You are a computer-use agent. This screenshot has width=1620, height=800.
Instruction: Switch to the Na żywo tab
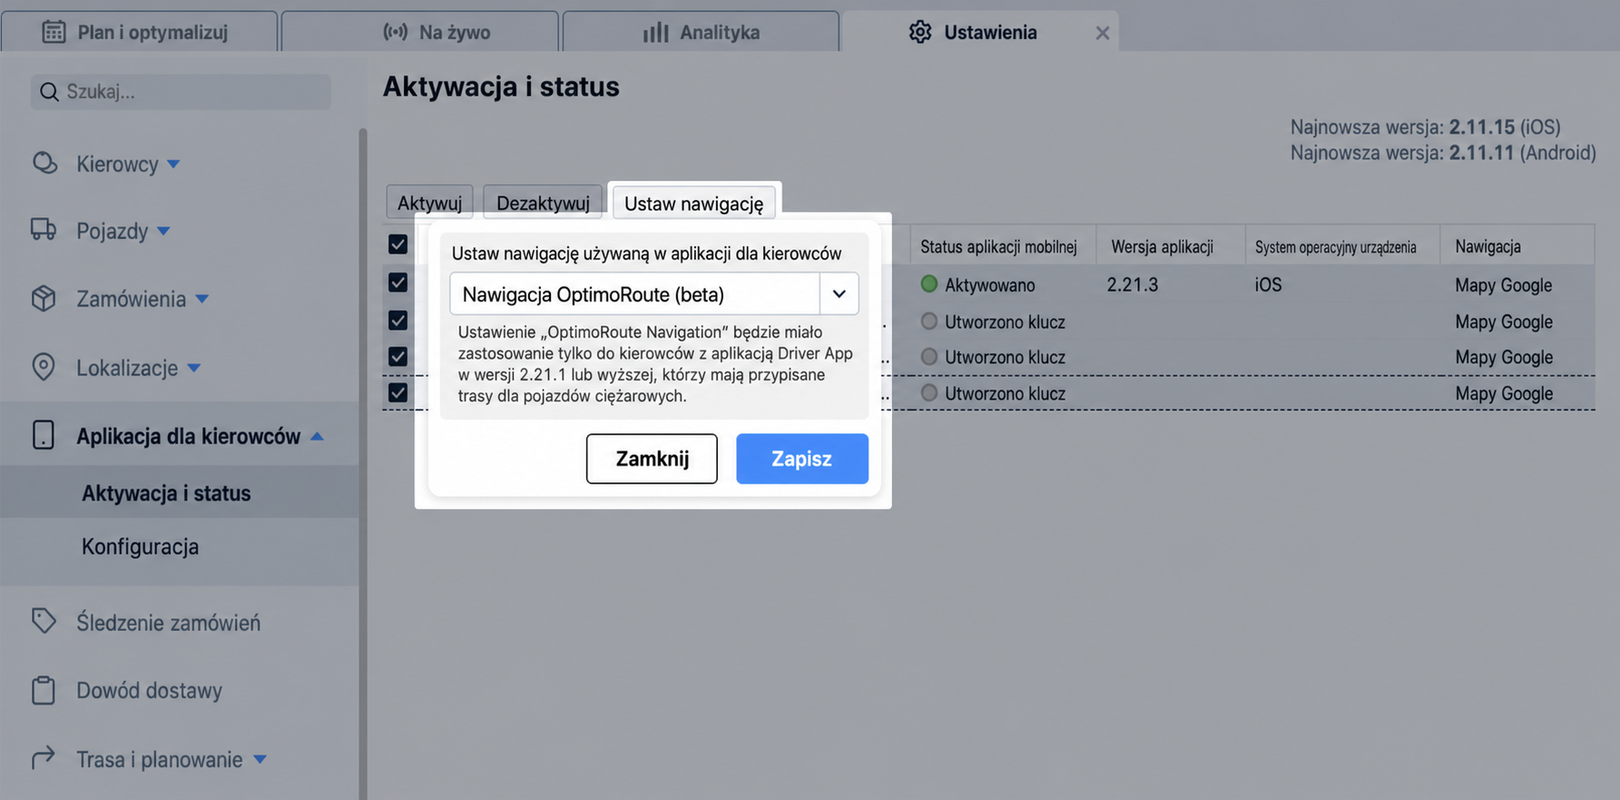pos(420,32)
